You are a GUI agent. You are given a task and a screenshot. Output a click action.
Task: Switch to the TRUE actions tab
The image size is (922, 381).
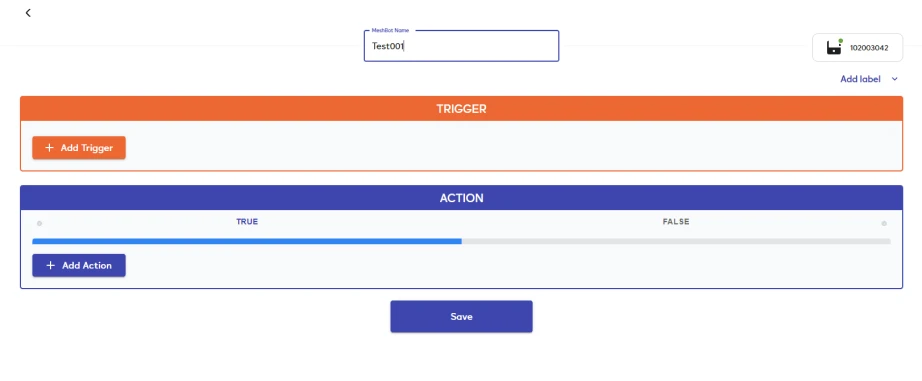247,222
